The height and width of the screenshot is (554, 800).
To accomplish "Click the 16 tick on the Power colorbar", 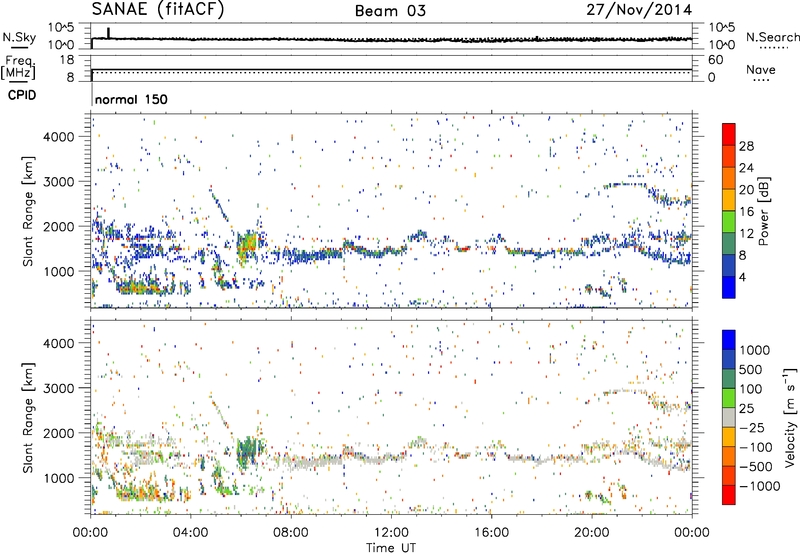I will tap(746, 212).
